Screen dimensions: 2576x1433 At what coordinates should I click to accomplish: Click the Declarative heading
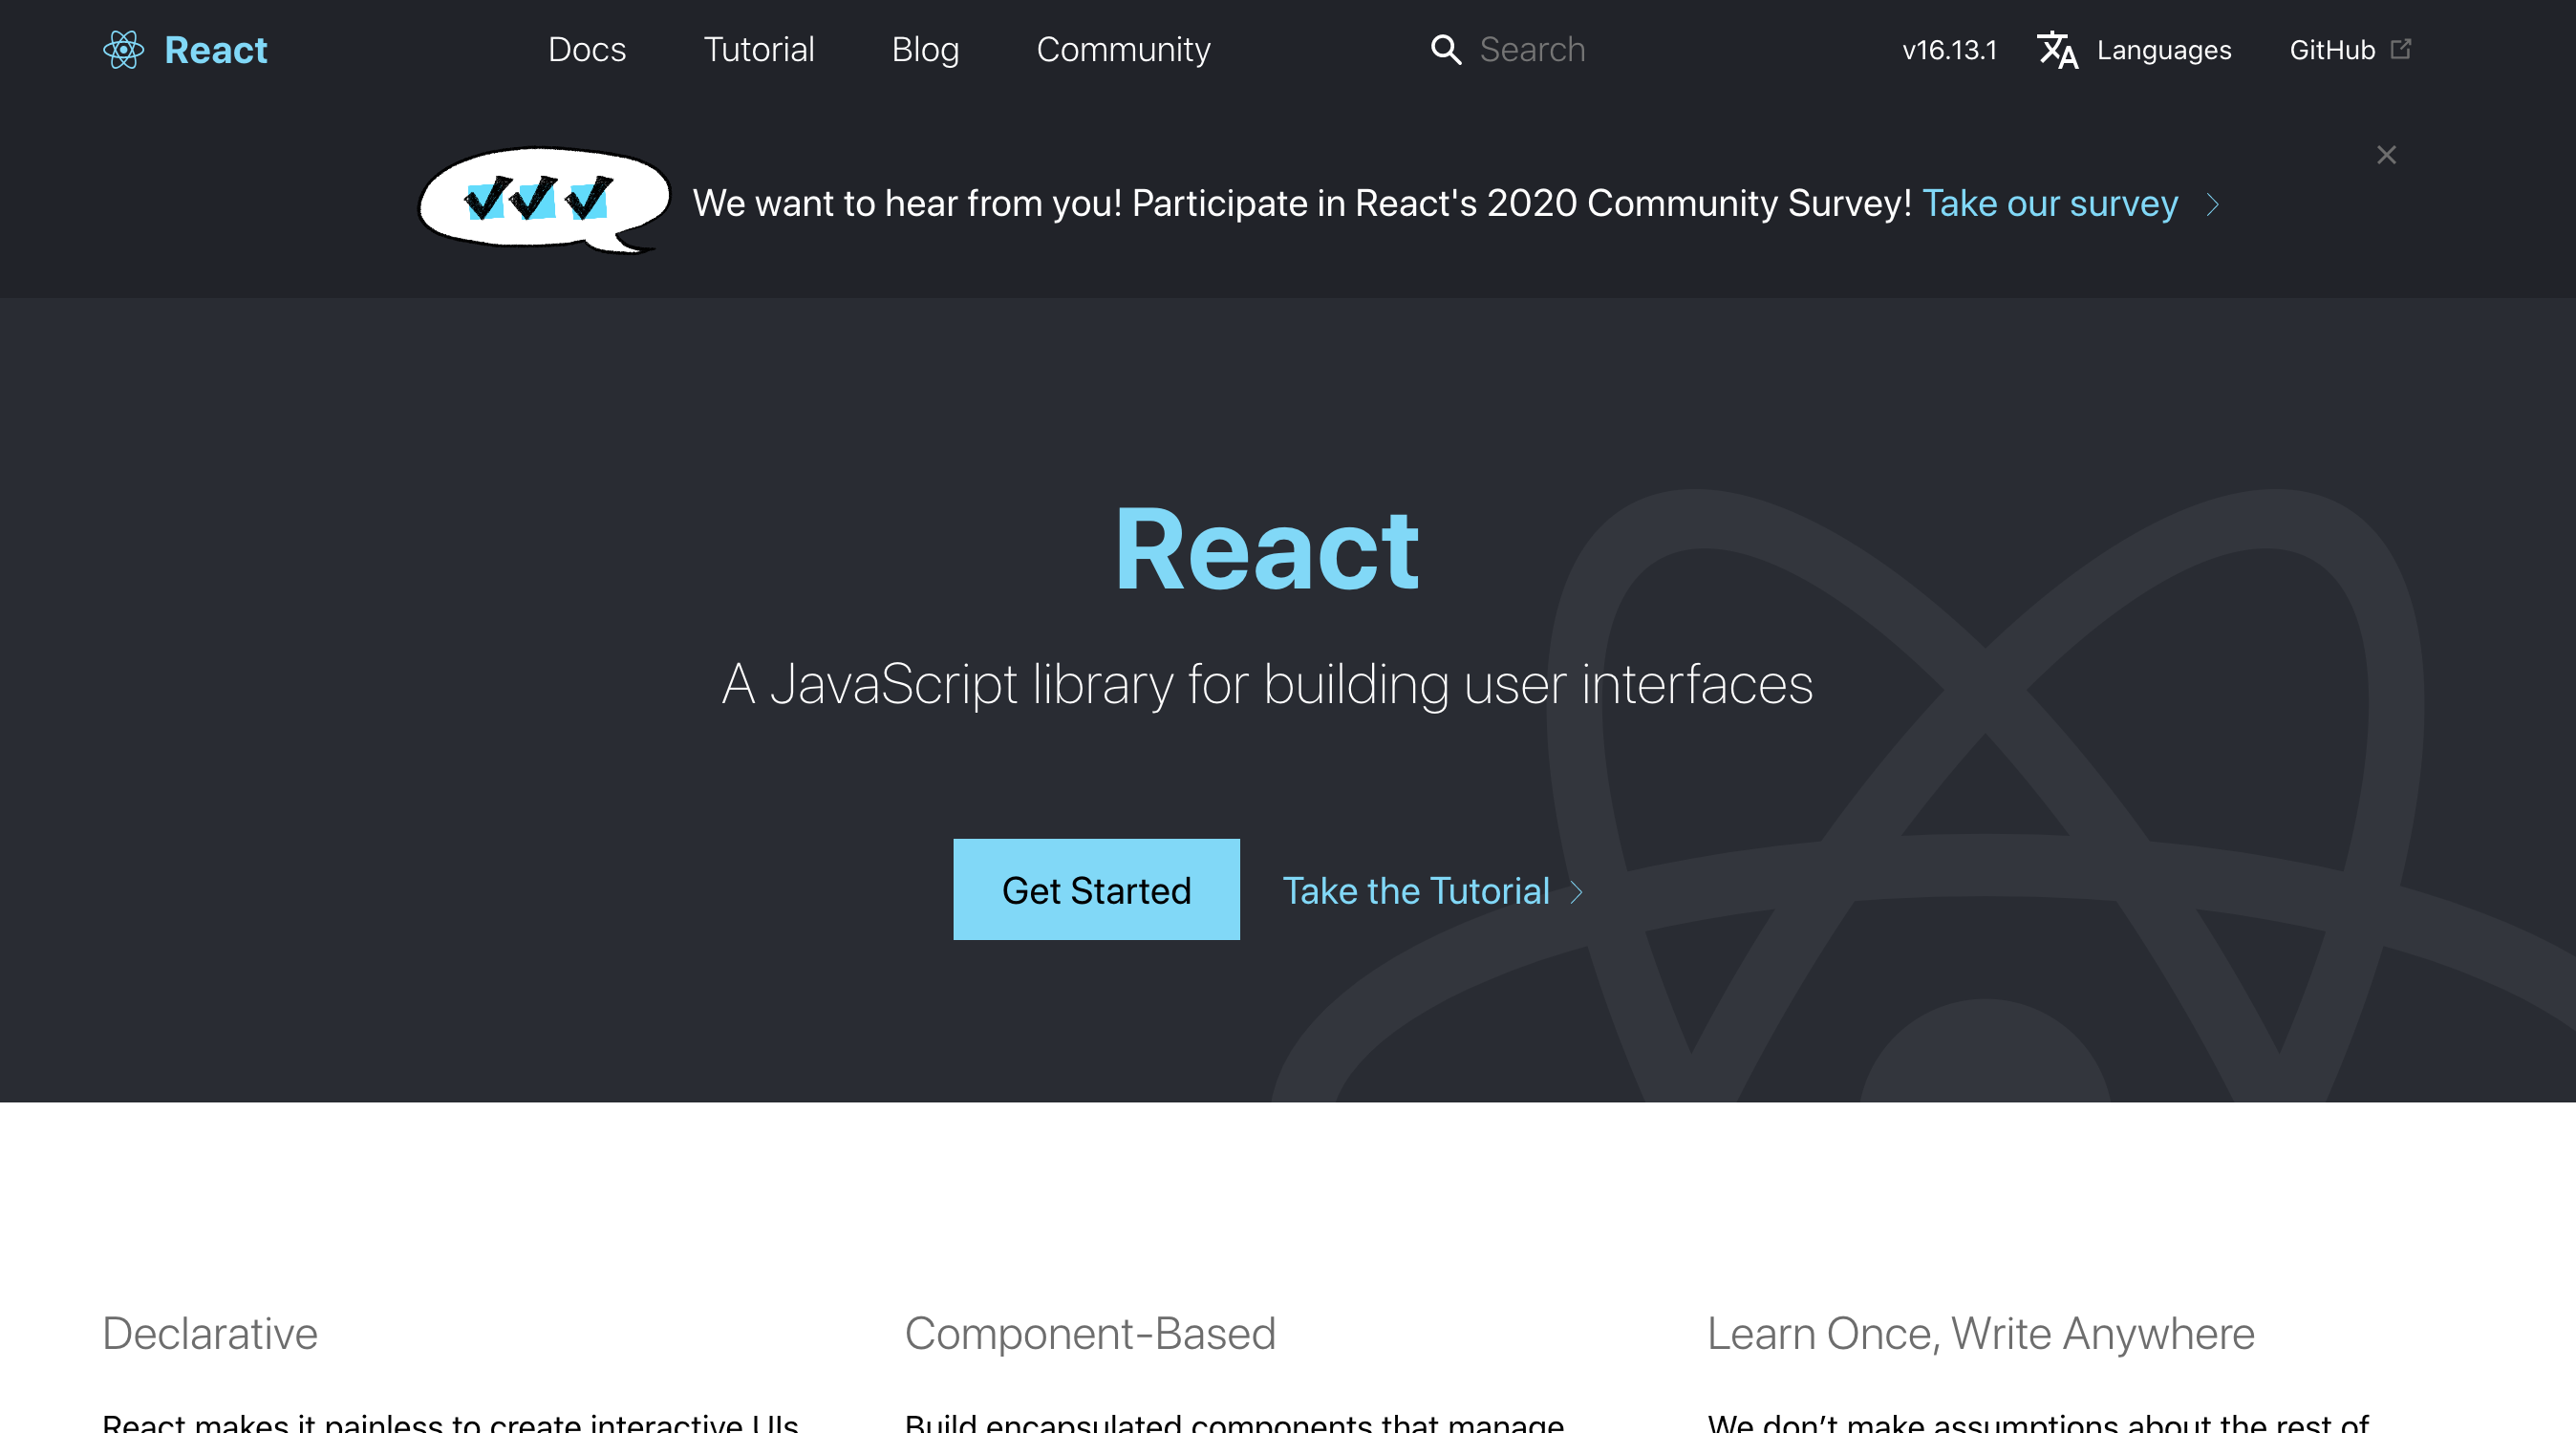tap(210, 1333)
